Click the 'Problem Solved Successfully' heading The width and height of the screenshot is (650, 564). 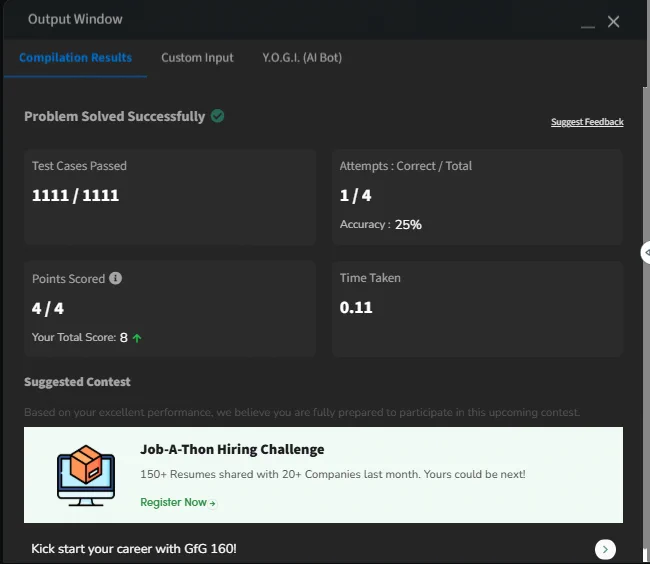pyautogui.click(x=114, y=116)
